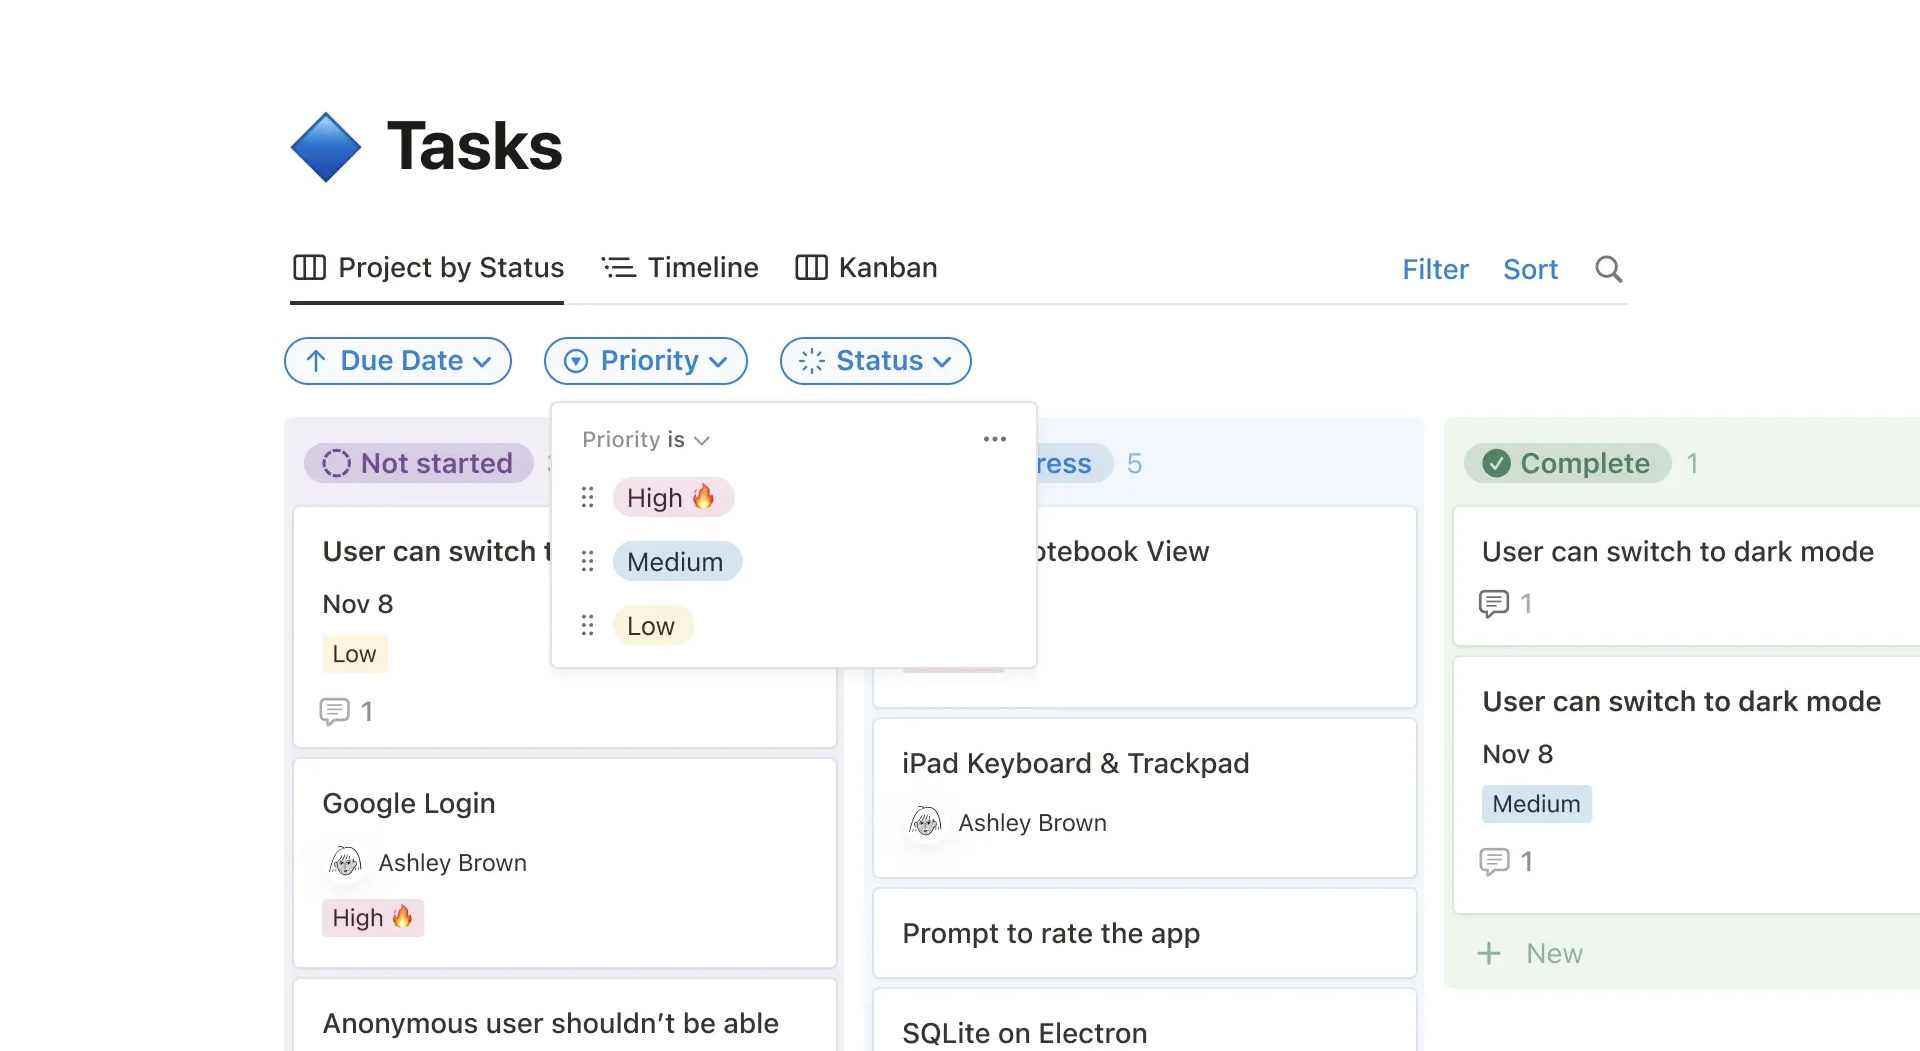Open the Status filter dropdown
1920x1051 pixels.
tap(875, 361)
